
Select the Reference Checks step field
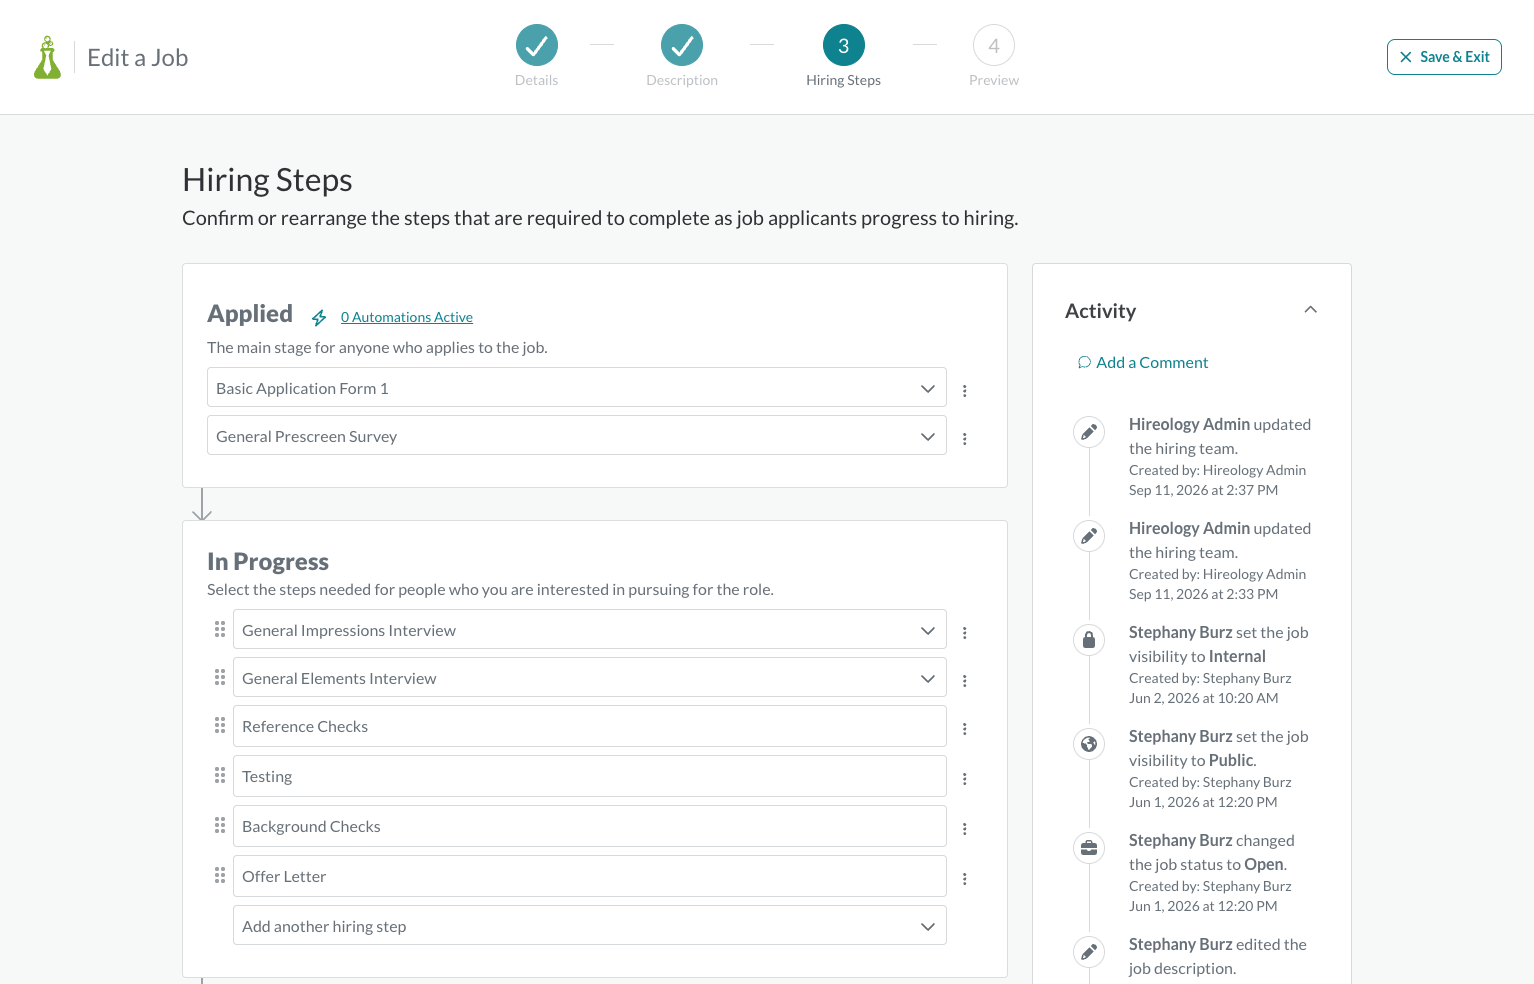coord(590,726)
